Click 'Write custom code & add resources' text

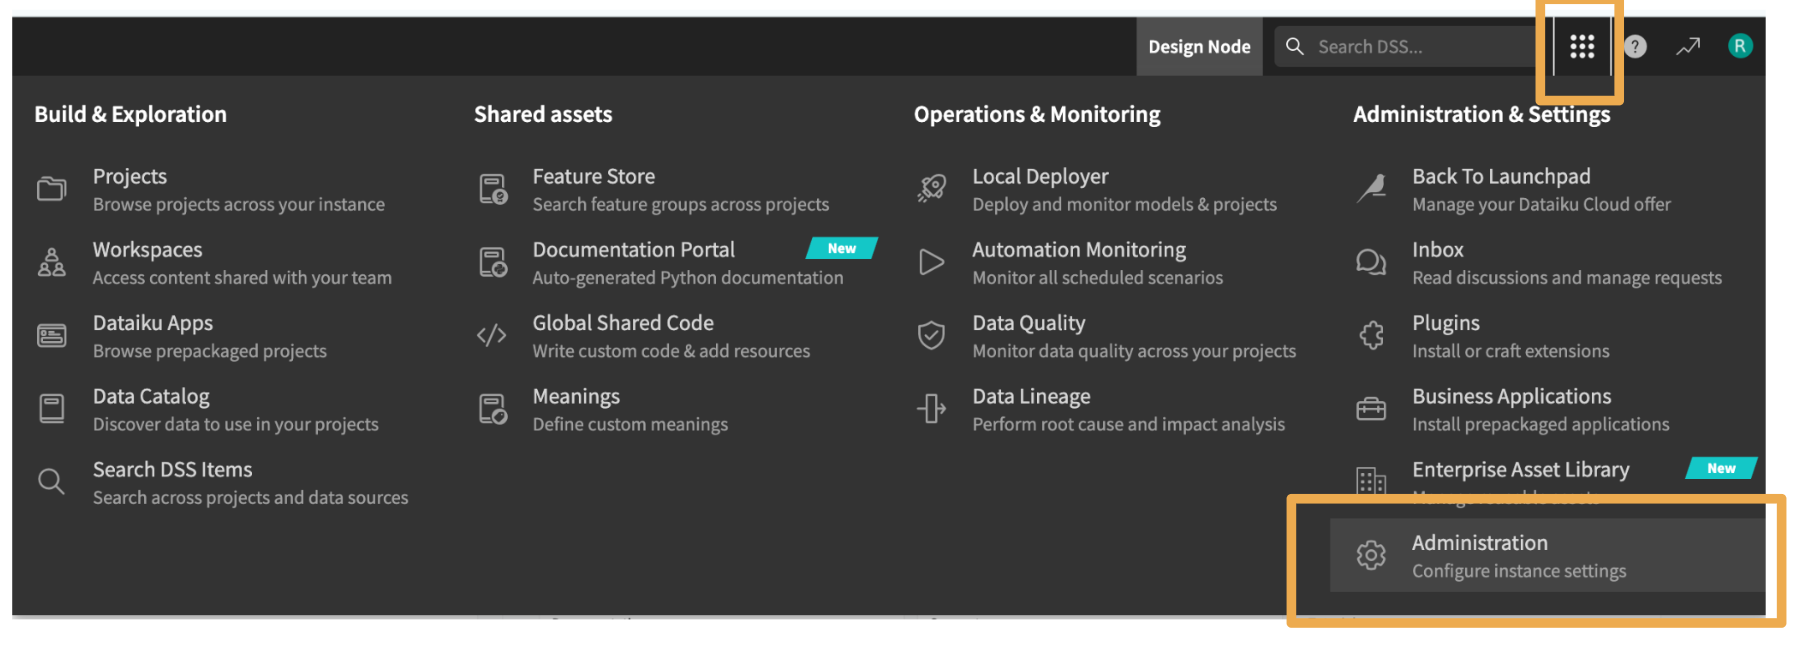672,351
